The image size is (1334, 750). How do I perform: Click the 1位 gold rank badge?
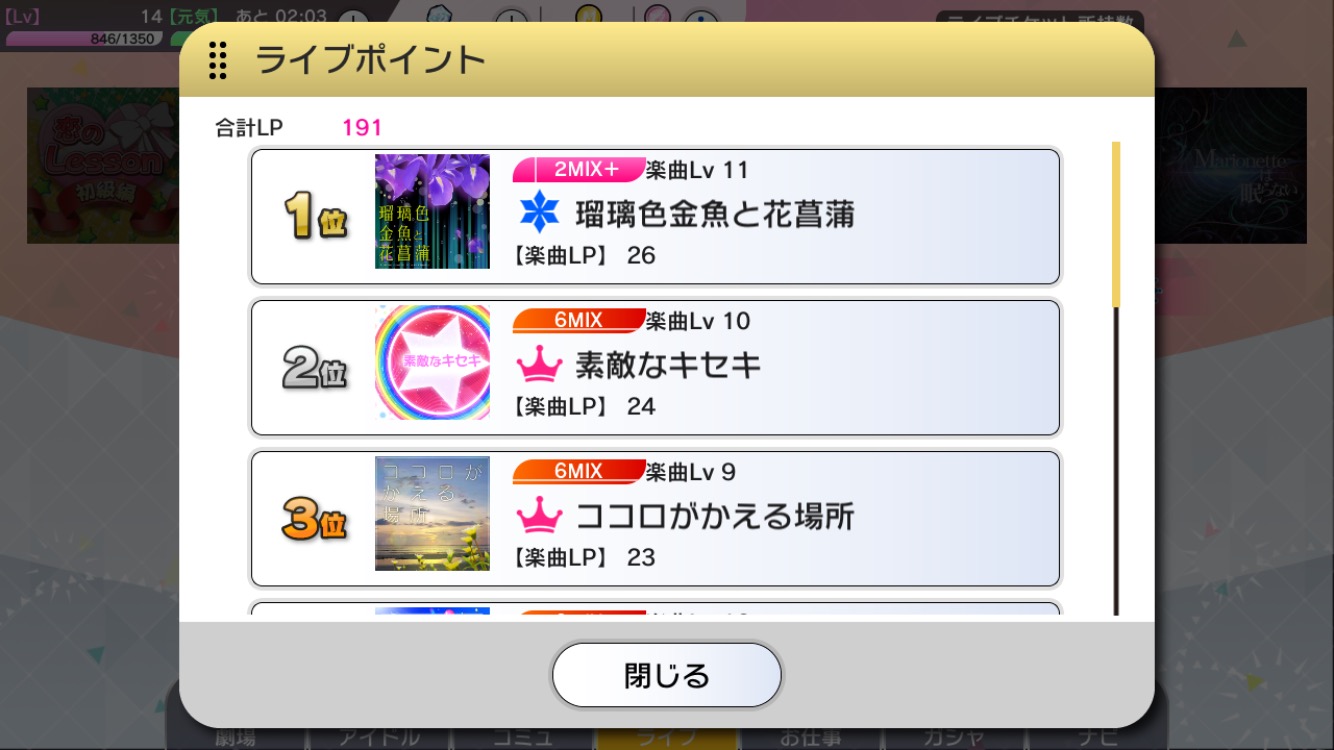(x=315, y=215)
